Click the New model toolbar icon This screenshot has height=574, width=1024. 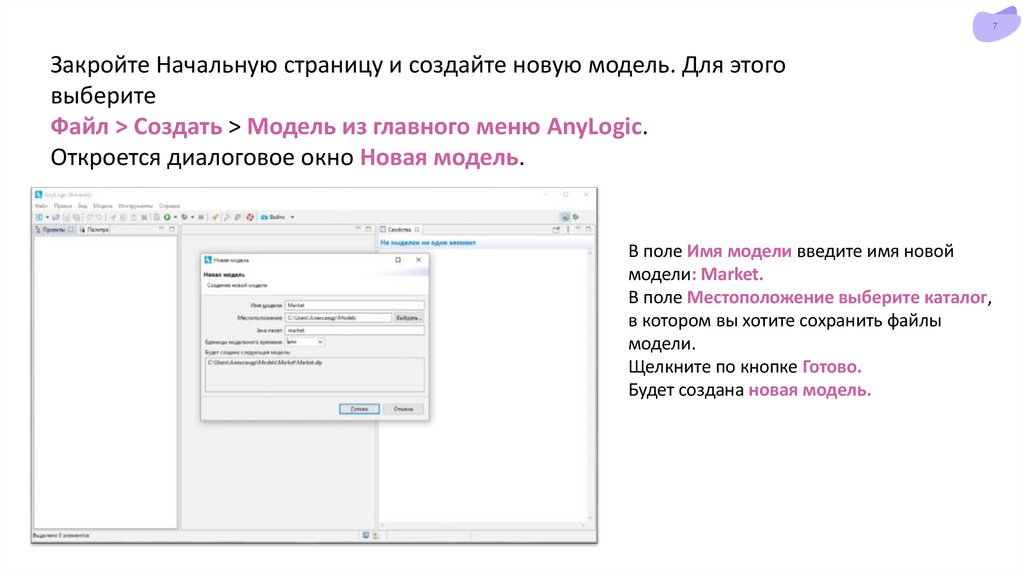pos(39,217)
